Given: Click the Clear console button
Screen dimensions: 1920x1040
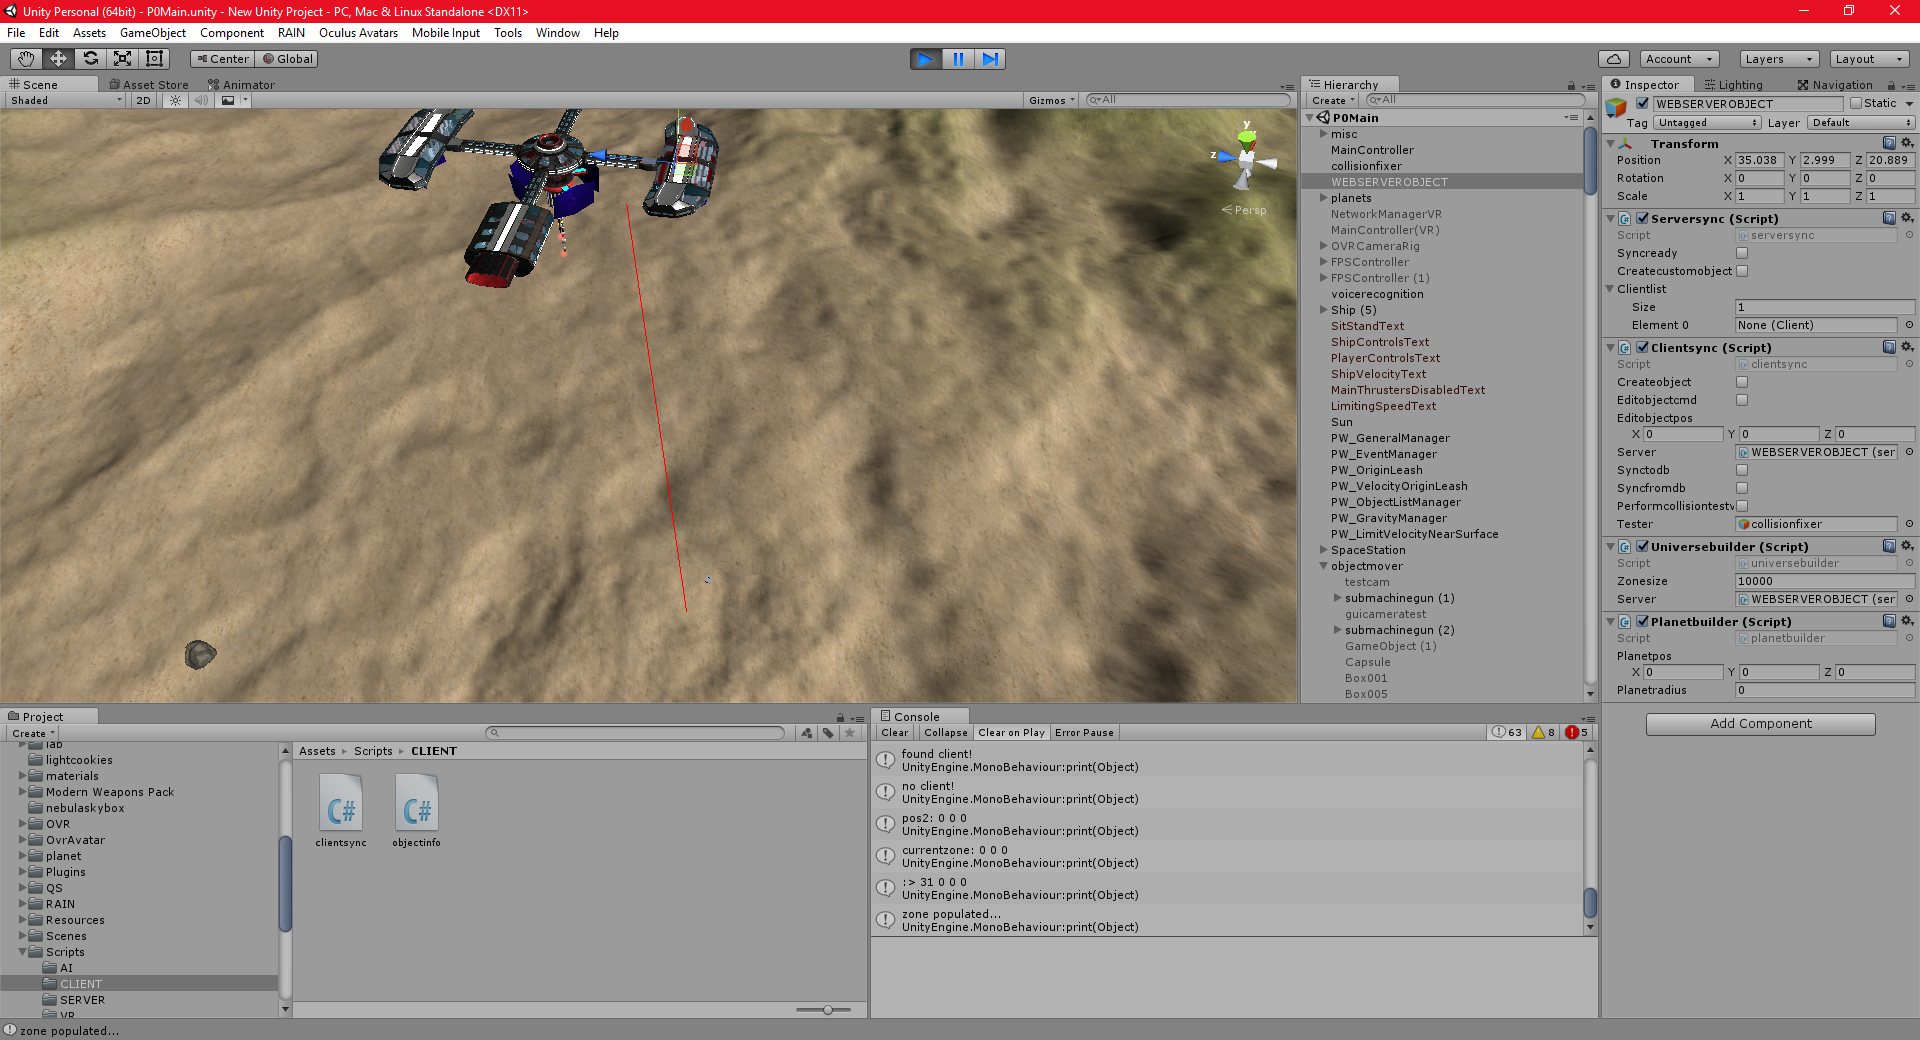Looking at the screenshot, I should (x=895, y=732).
